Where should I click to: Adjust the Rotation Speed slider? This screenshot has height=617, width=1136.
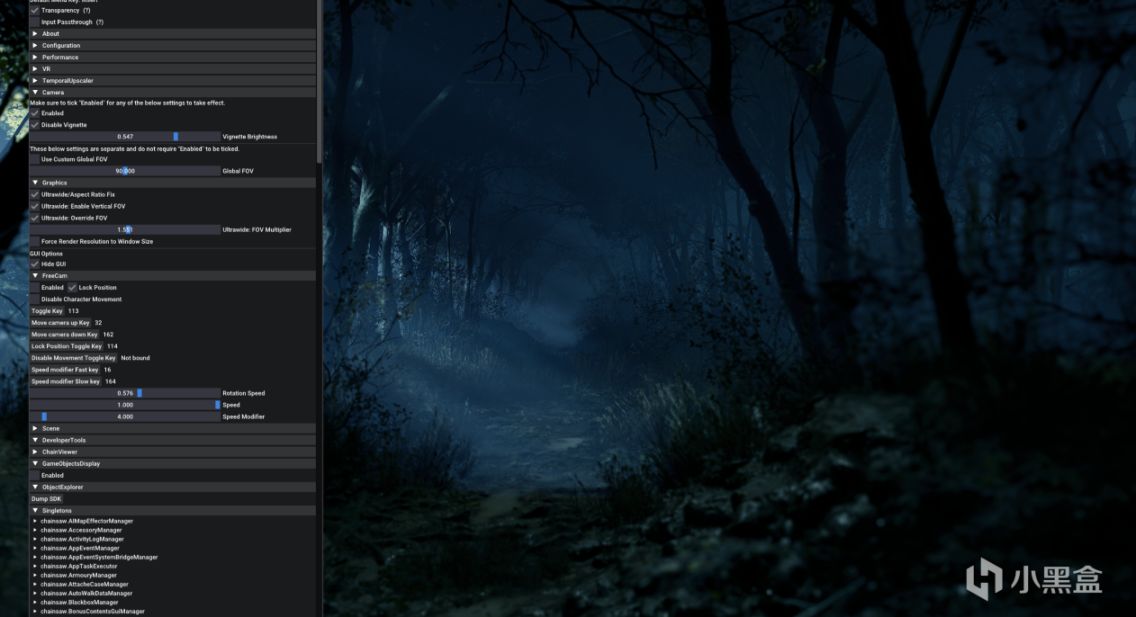125,393
